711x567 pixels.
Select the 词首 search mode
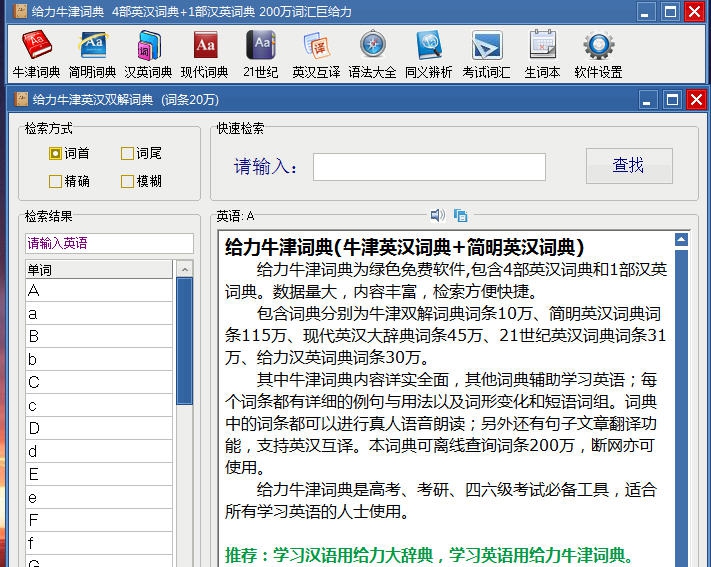pyautogui.click(x=69, y=153)
